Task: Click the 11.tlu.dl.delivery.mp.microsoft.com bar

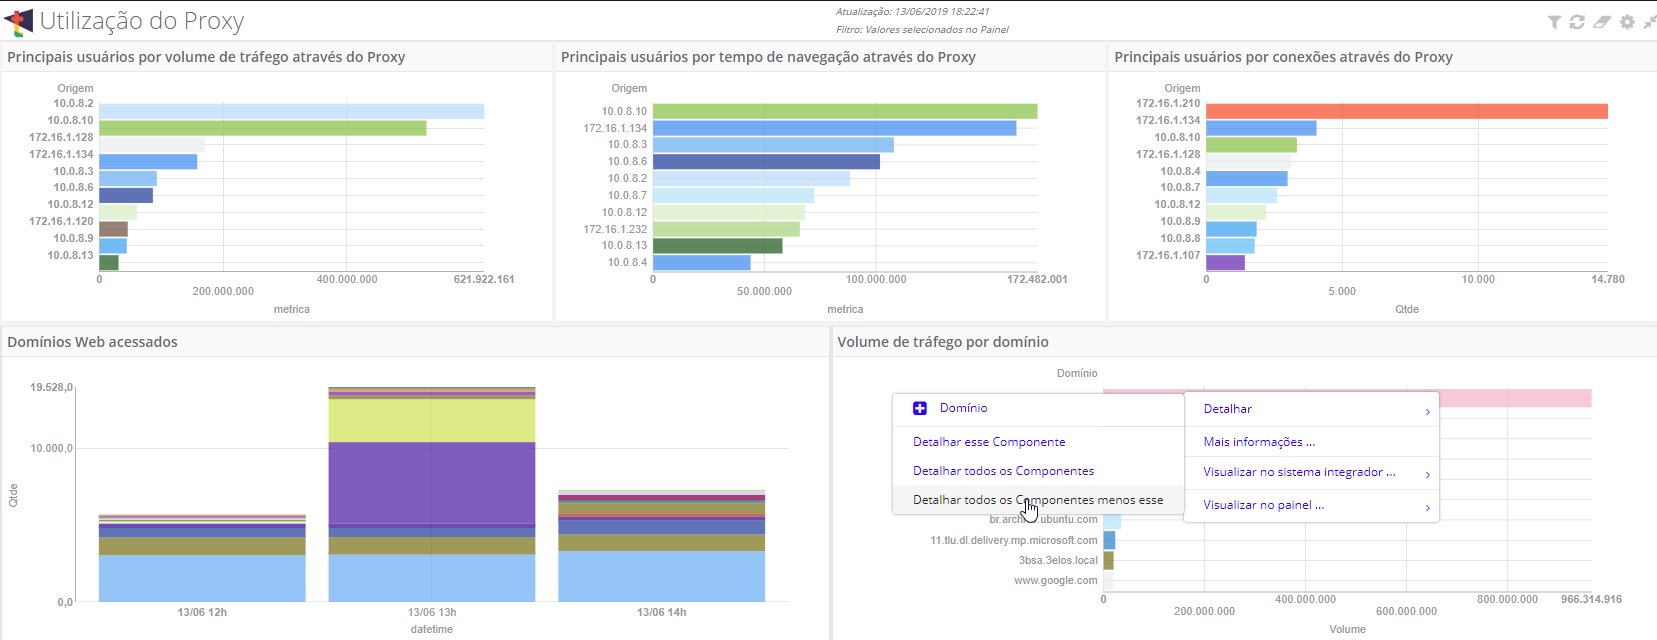Action: (x=1109, y=540)
